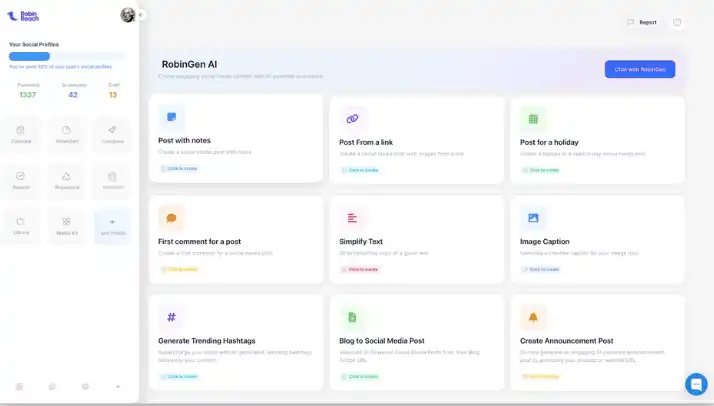Click the Published count 1337

[28, 95]
